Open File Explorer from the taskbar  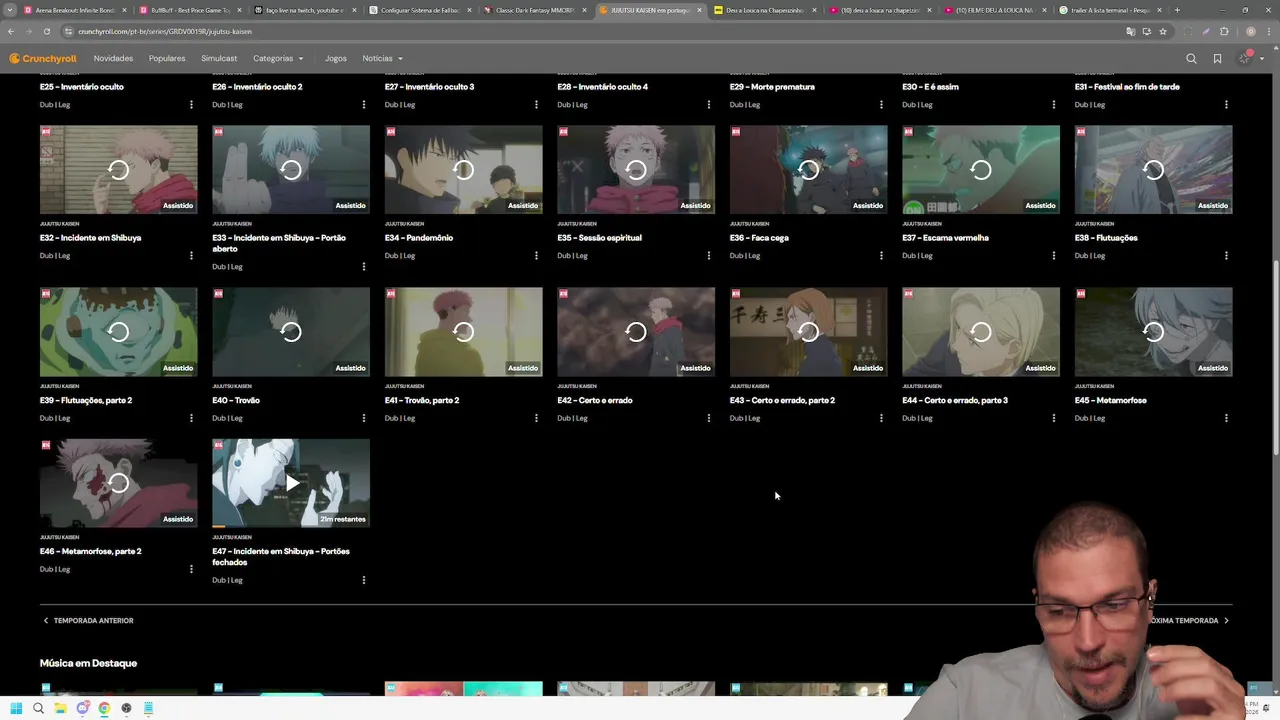(x=60, y=708)
